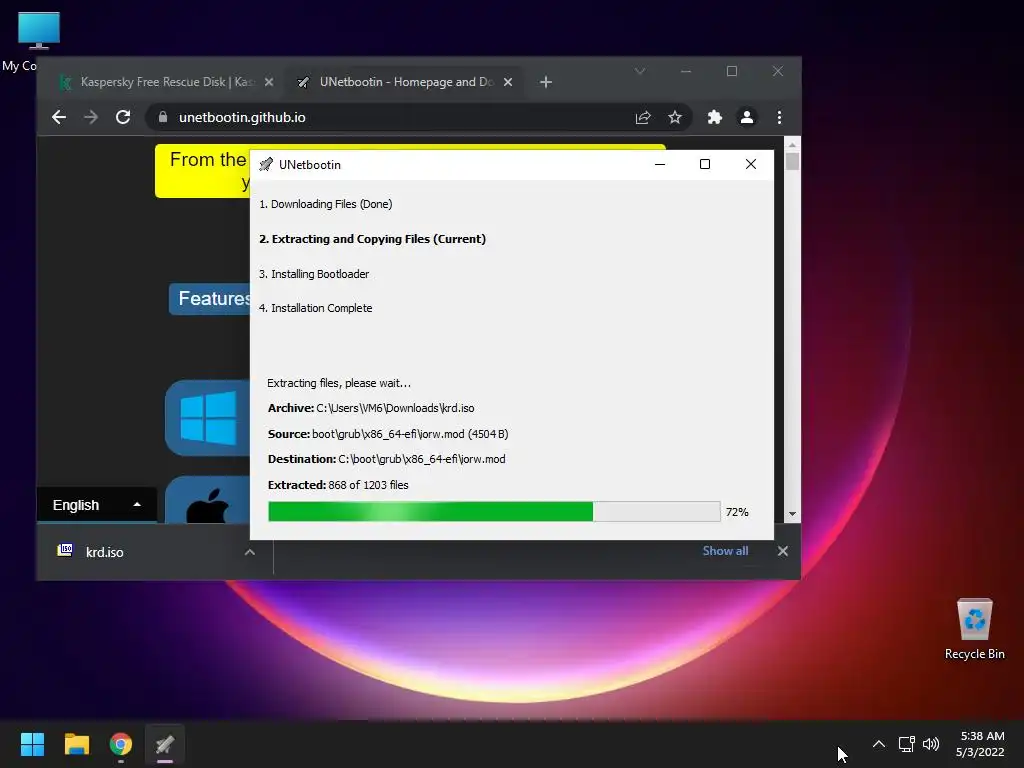Share this page icon in address bar
Screen dimensions: 1024x768
pyautogui.click(x=643, y=118)
